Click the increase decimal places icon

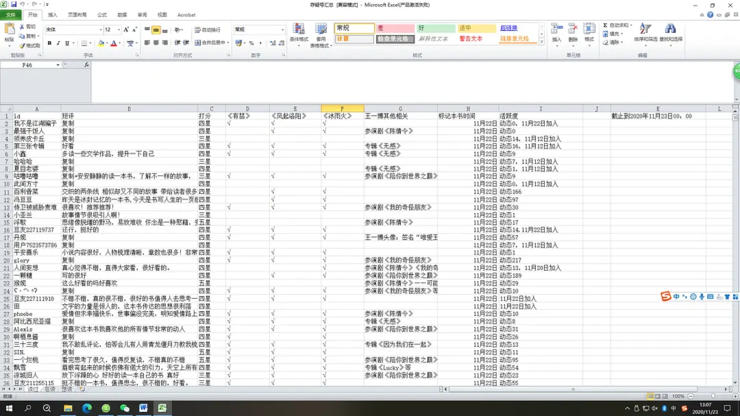(x=273, y=43)
